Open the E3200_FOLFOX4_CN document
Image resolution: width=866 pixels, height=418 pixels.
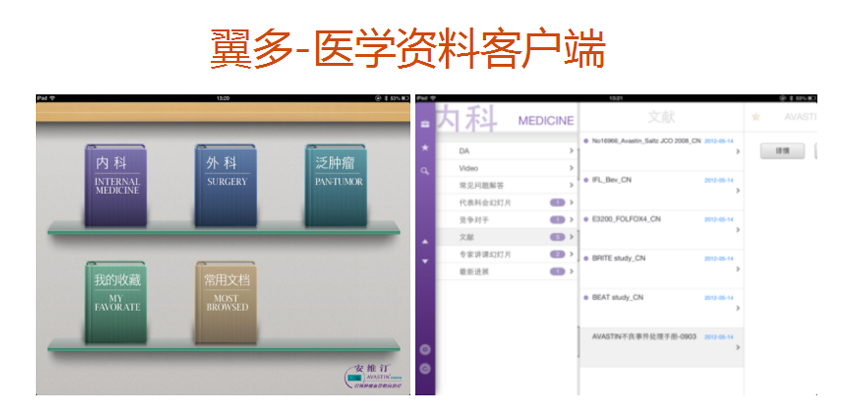pos(661,230)
